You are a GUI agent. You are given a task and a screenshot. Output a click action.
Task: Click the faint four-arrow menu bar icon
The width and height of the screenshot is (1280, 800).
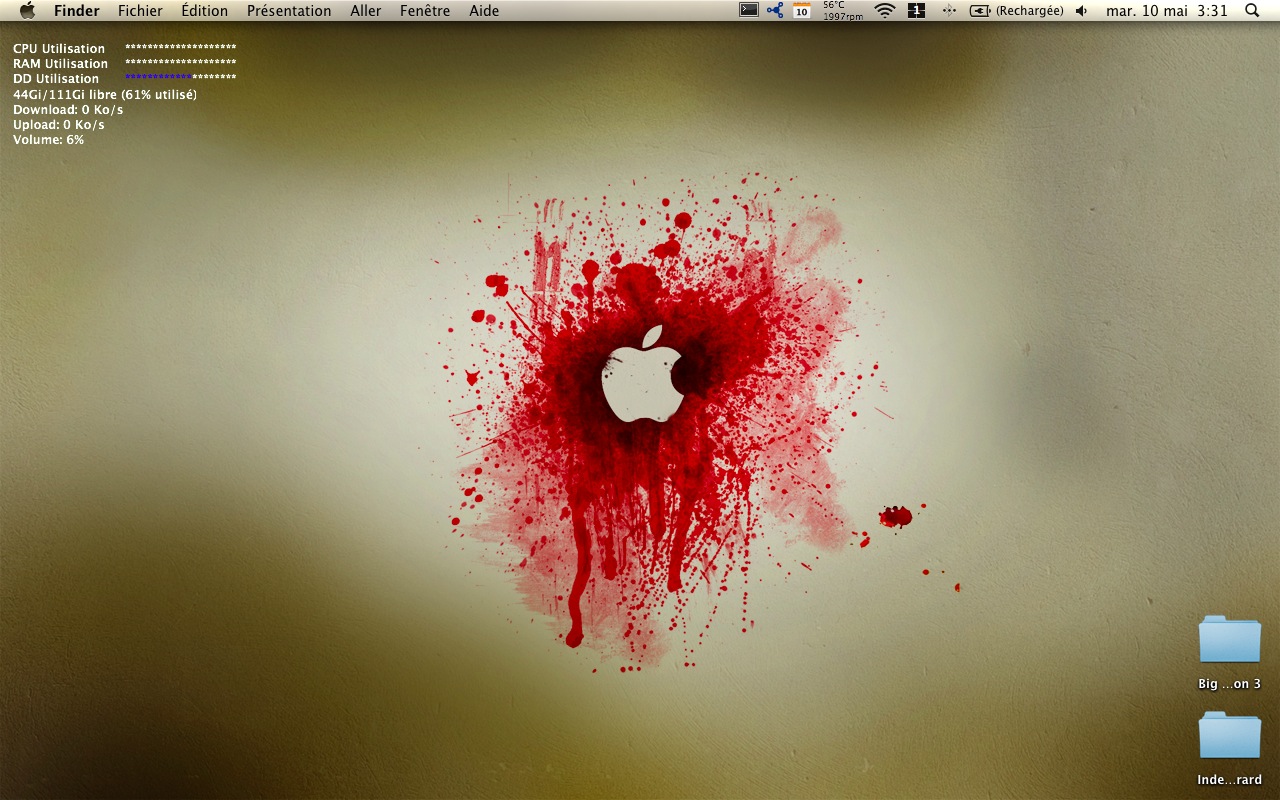(949, 10)
